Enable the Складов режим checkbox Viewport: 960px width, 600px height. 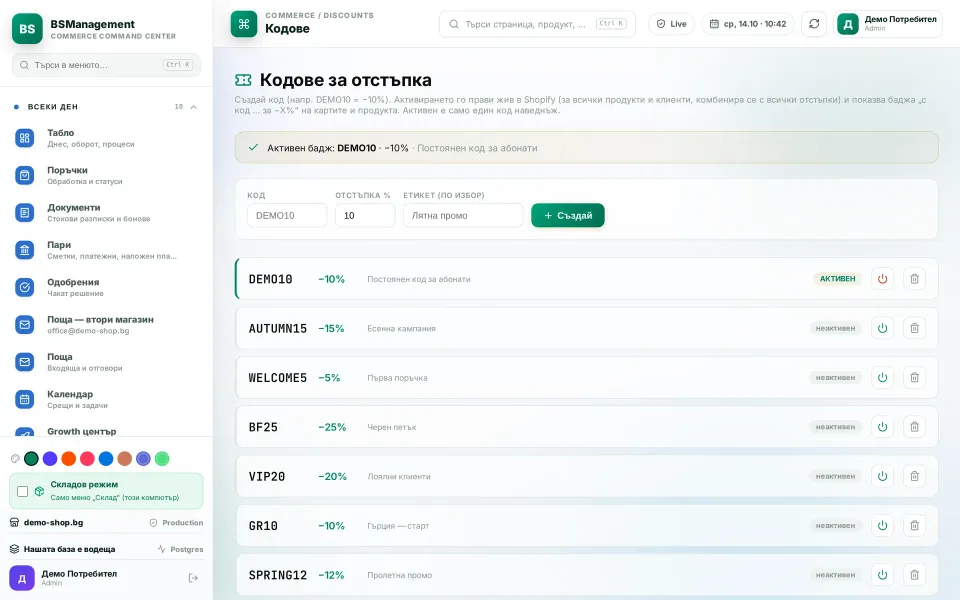pos(23,491)
